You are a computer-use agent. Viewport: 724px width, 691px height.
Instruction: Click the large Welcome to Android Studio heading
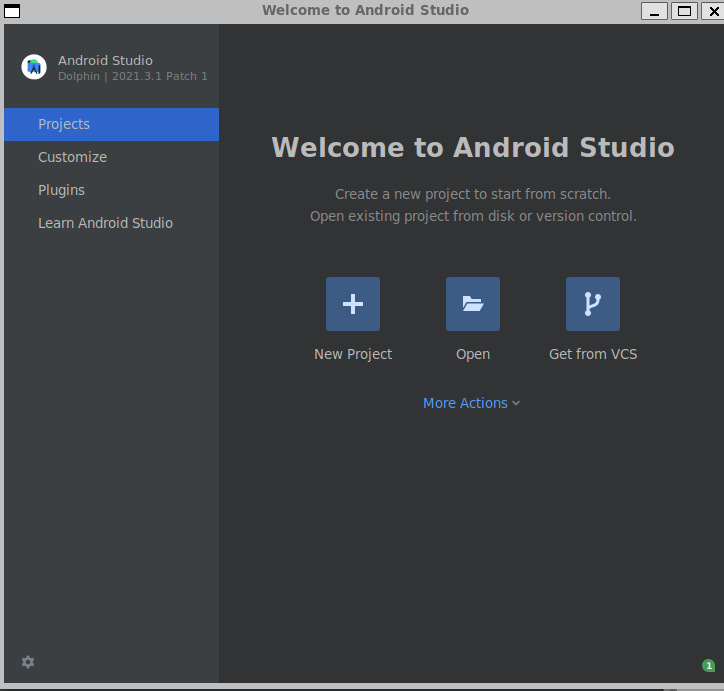point(473,147)
